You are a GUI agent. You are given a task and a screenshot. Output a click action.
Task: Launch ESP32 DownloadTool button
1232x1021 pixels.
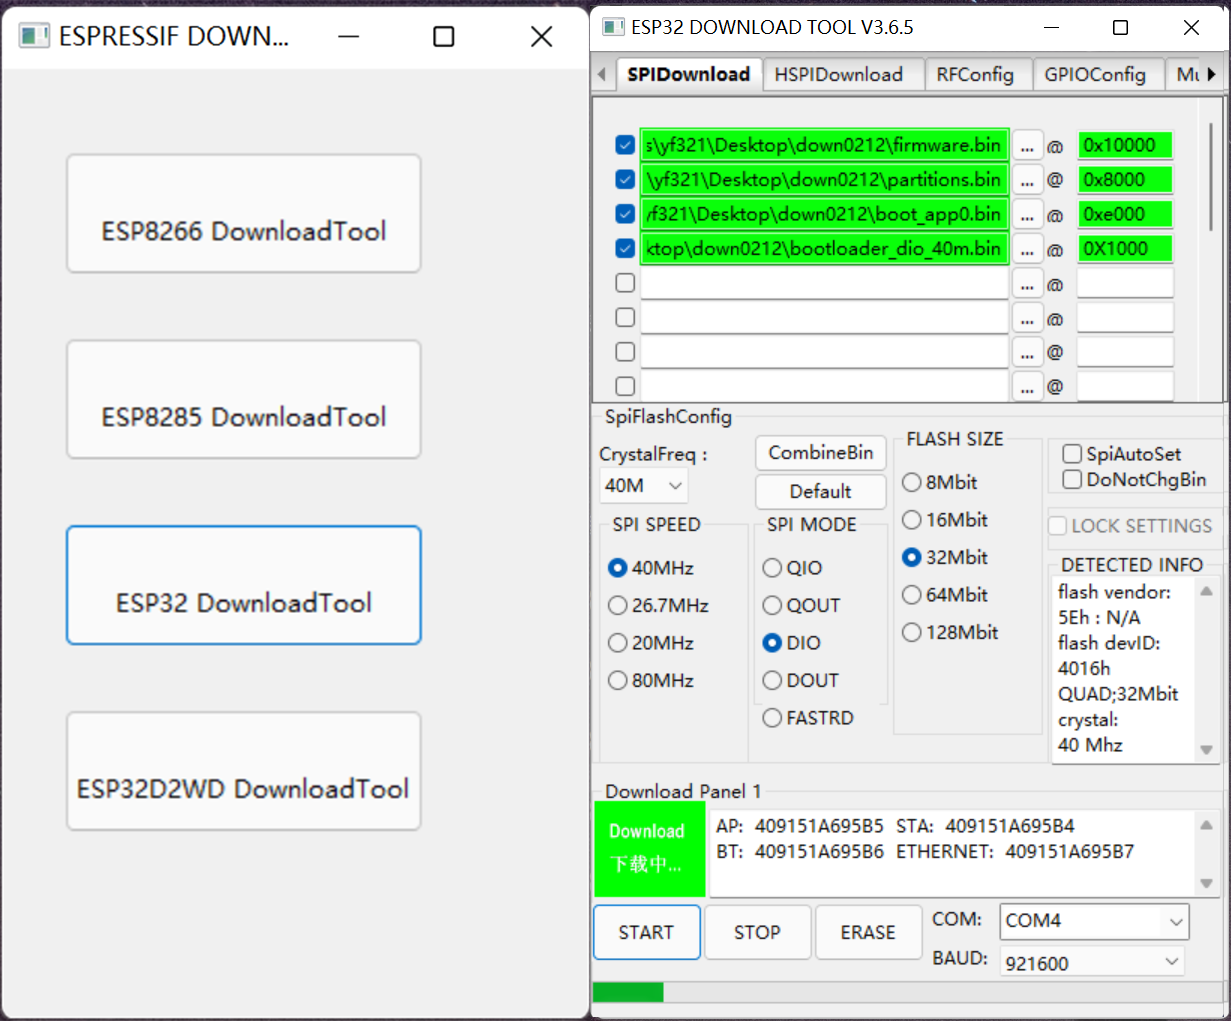coord(244,585)
